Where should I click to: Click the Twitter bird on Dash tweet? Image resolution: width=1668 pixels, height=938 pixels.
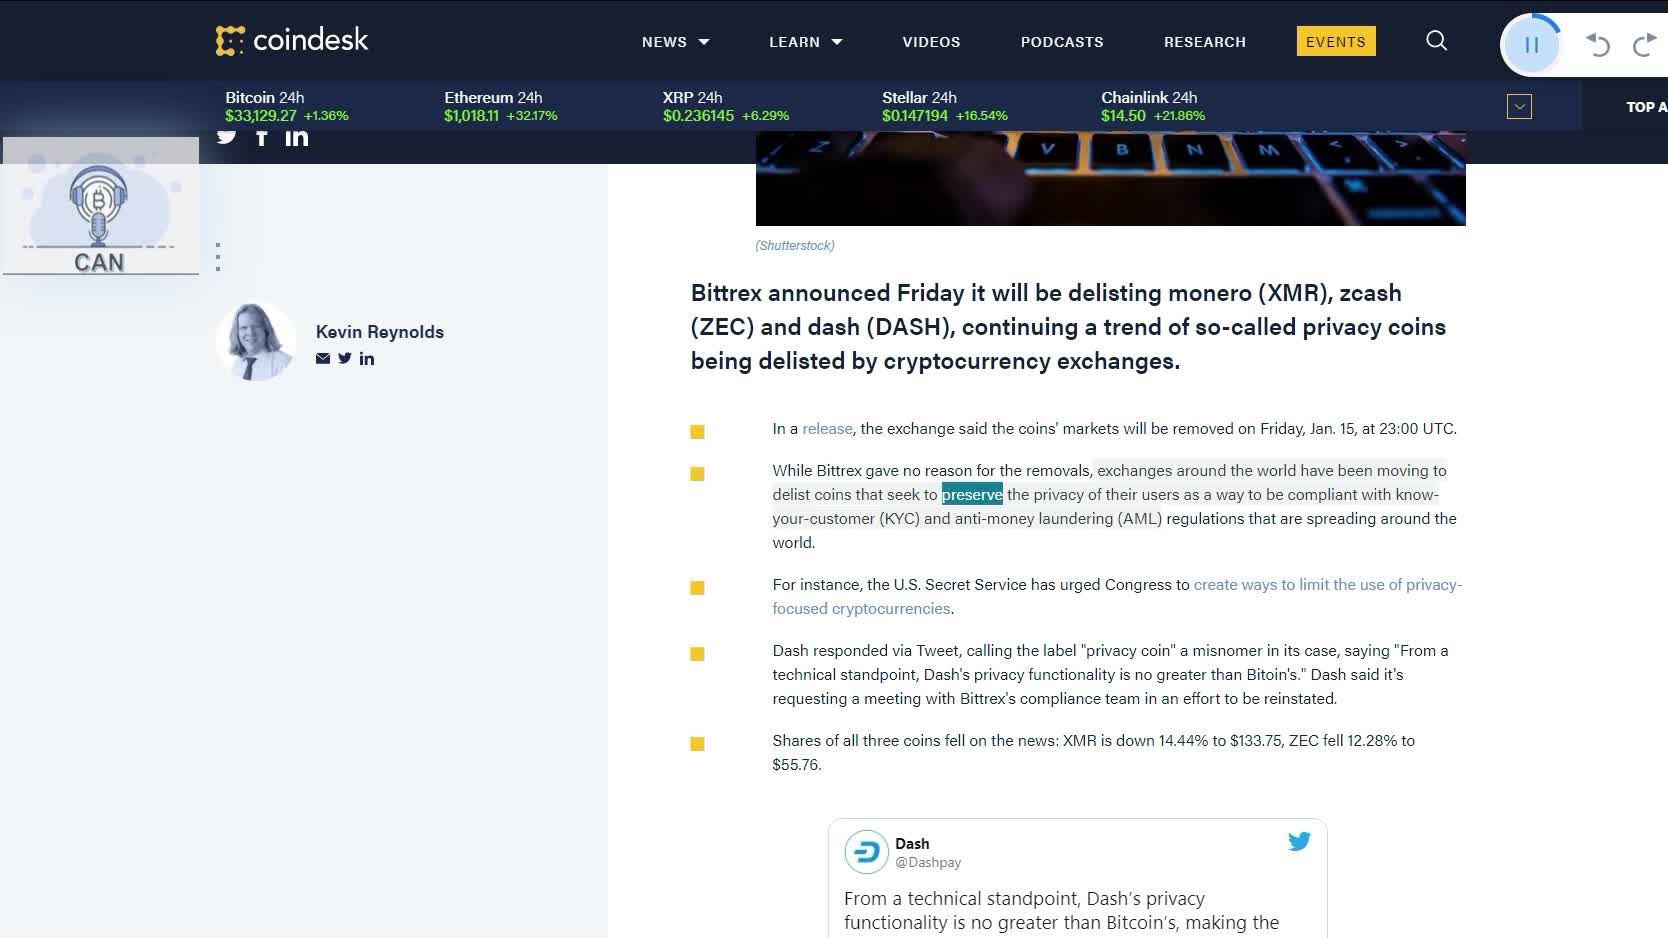click(1299, 842)
